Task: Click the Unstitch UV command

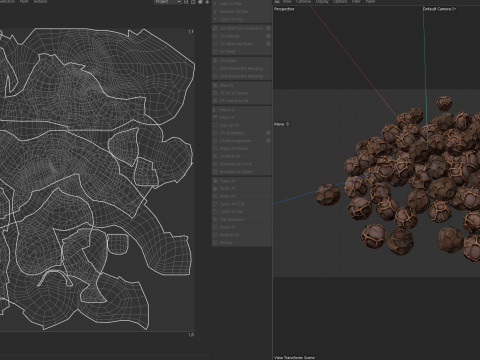Action: pos(241,156)
